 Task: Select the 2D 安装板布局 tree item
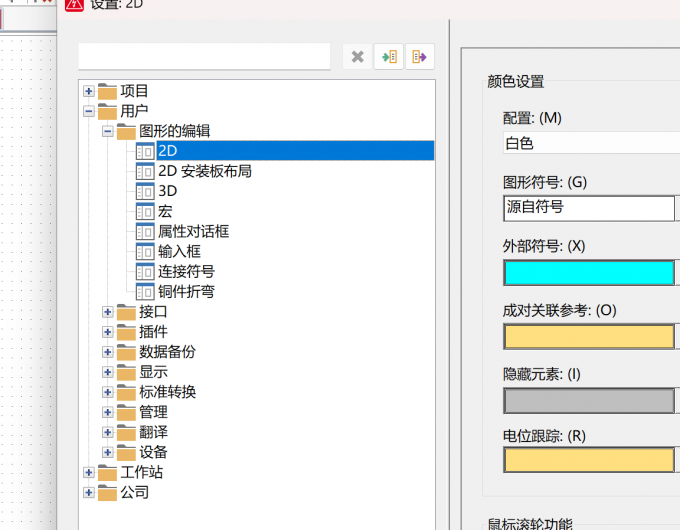[x=205, y=171]
